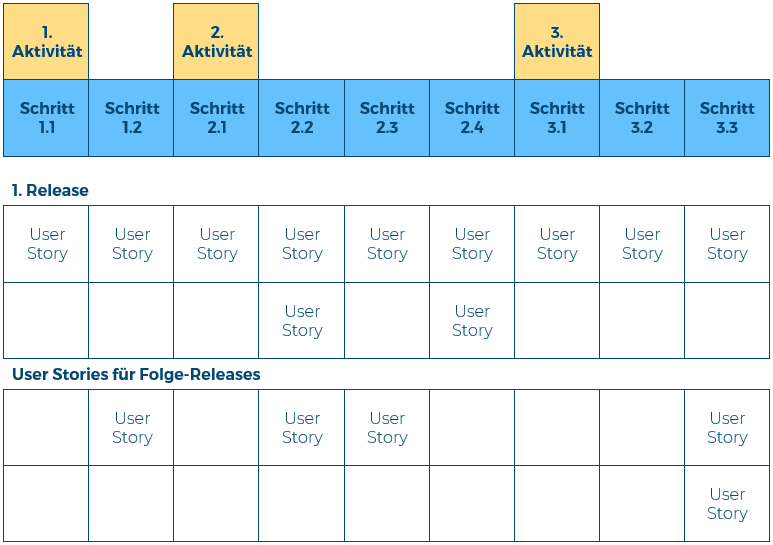Click the "Schritt 2.4" blue box

click(472, 118)
